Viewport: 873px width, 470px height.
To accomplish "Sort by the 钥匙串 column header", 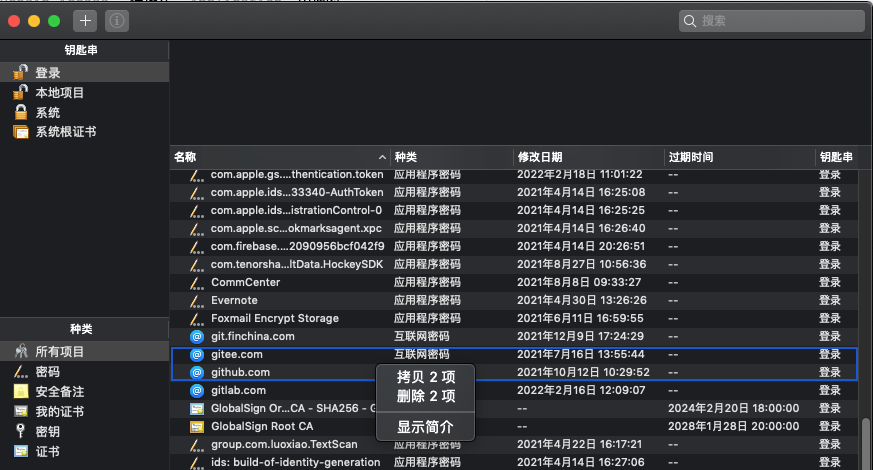I will pyautogui.click(x=837, y=157).
